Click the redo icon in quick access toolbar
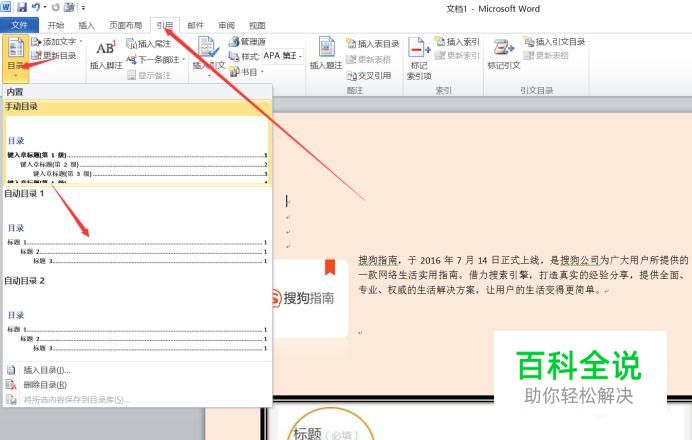Image resolution: width=692 pixels, height=440 pixels. [56, 7]
